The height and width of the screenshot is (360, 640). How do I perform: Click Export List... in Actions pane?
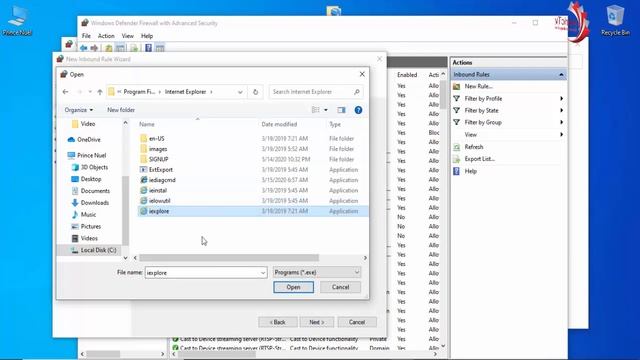click(480, 159)
